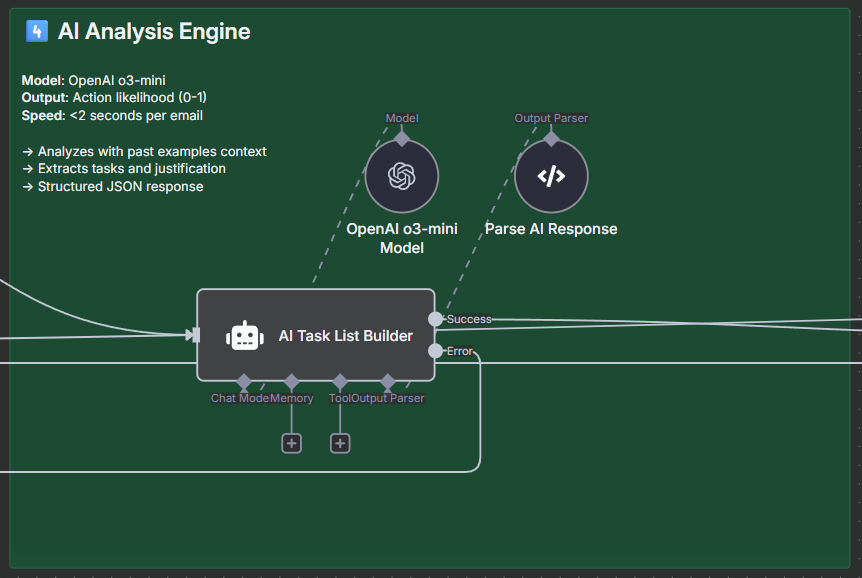This screenshot has height=578, width=862.
Task: Select the Parse AI Response code node
Action: coord(551,176)
